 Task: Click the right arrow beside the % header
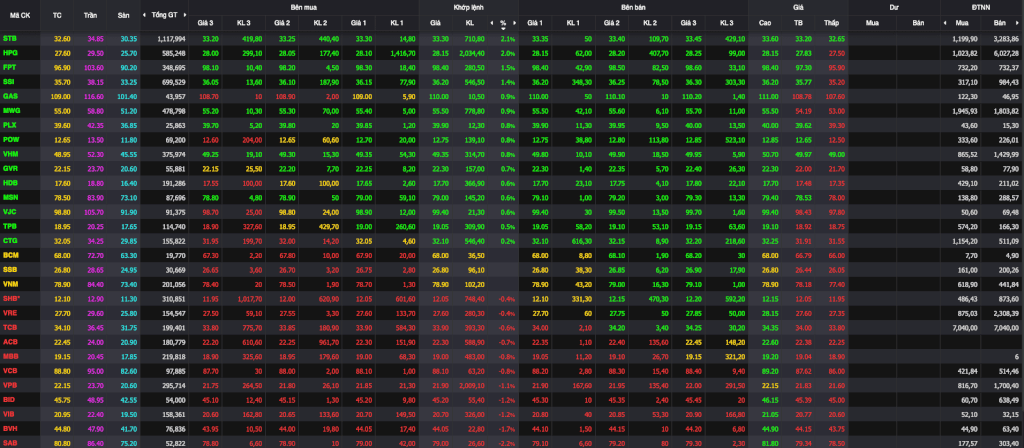515,23
